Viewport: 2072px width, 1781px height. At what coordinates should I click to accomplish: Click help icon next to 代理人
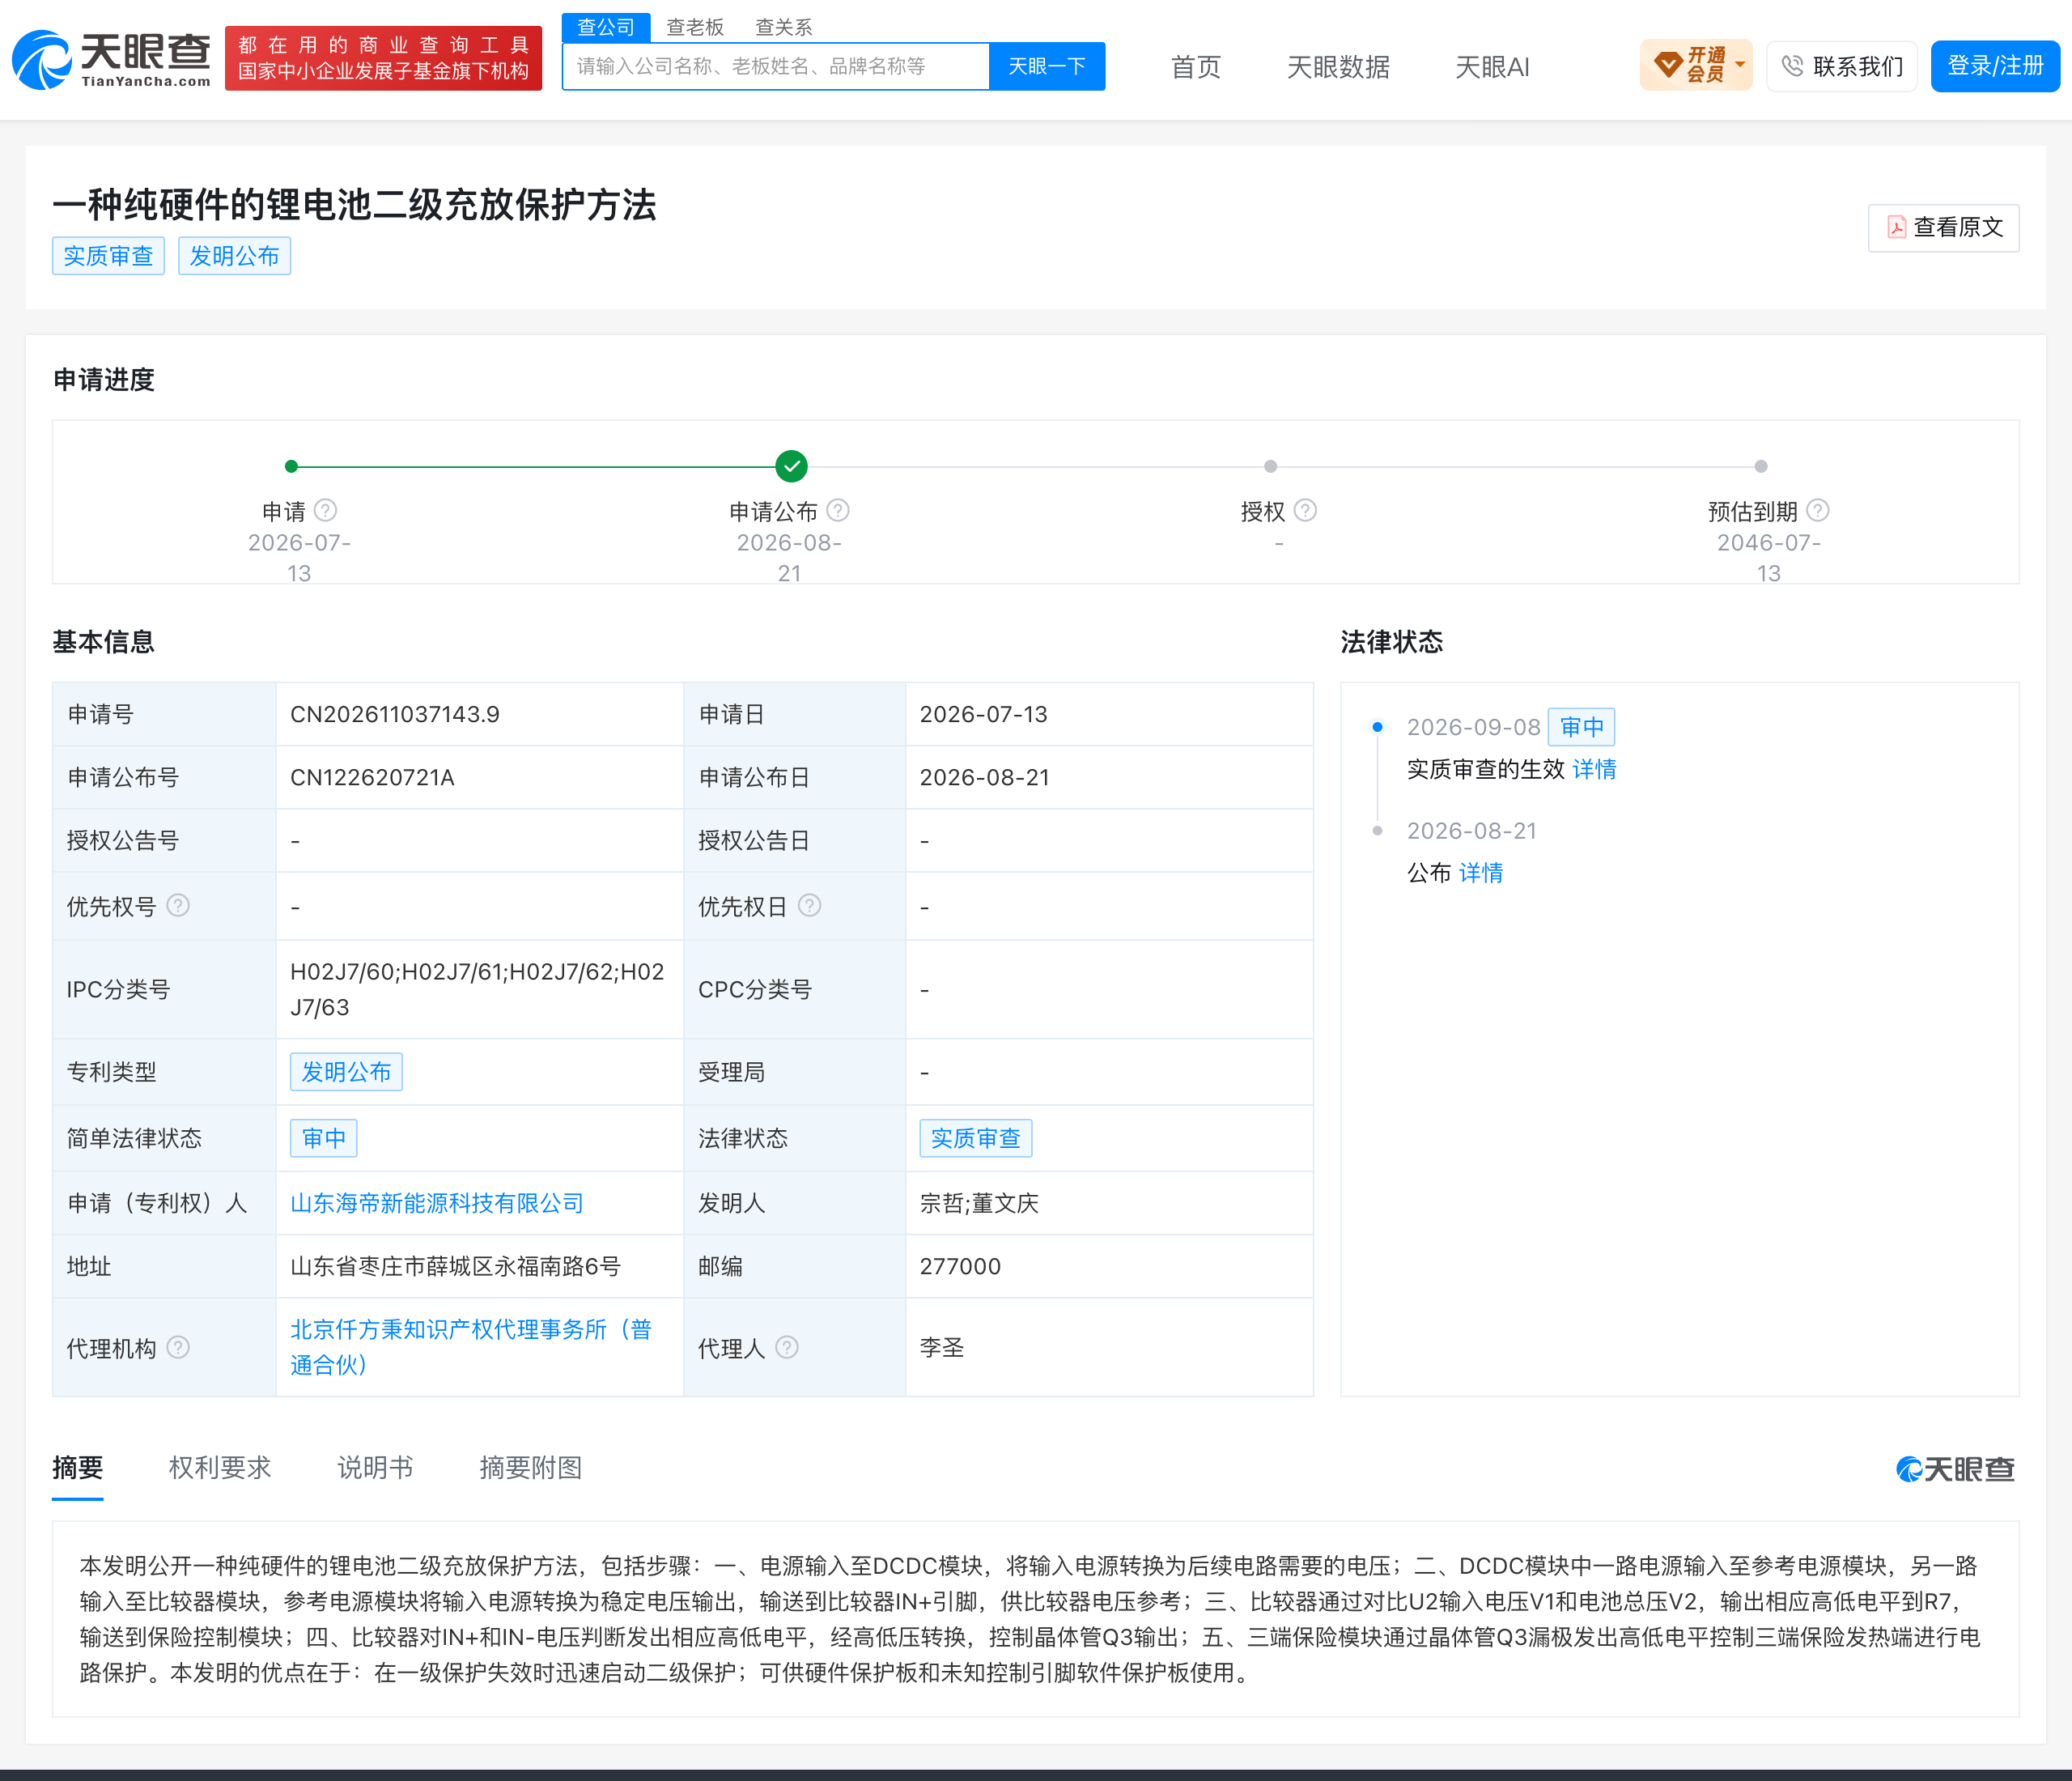[x=788, y=1348]
